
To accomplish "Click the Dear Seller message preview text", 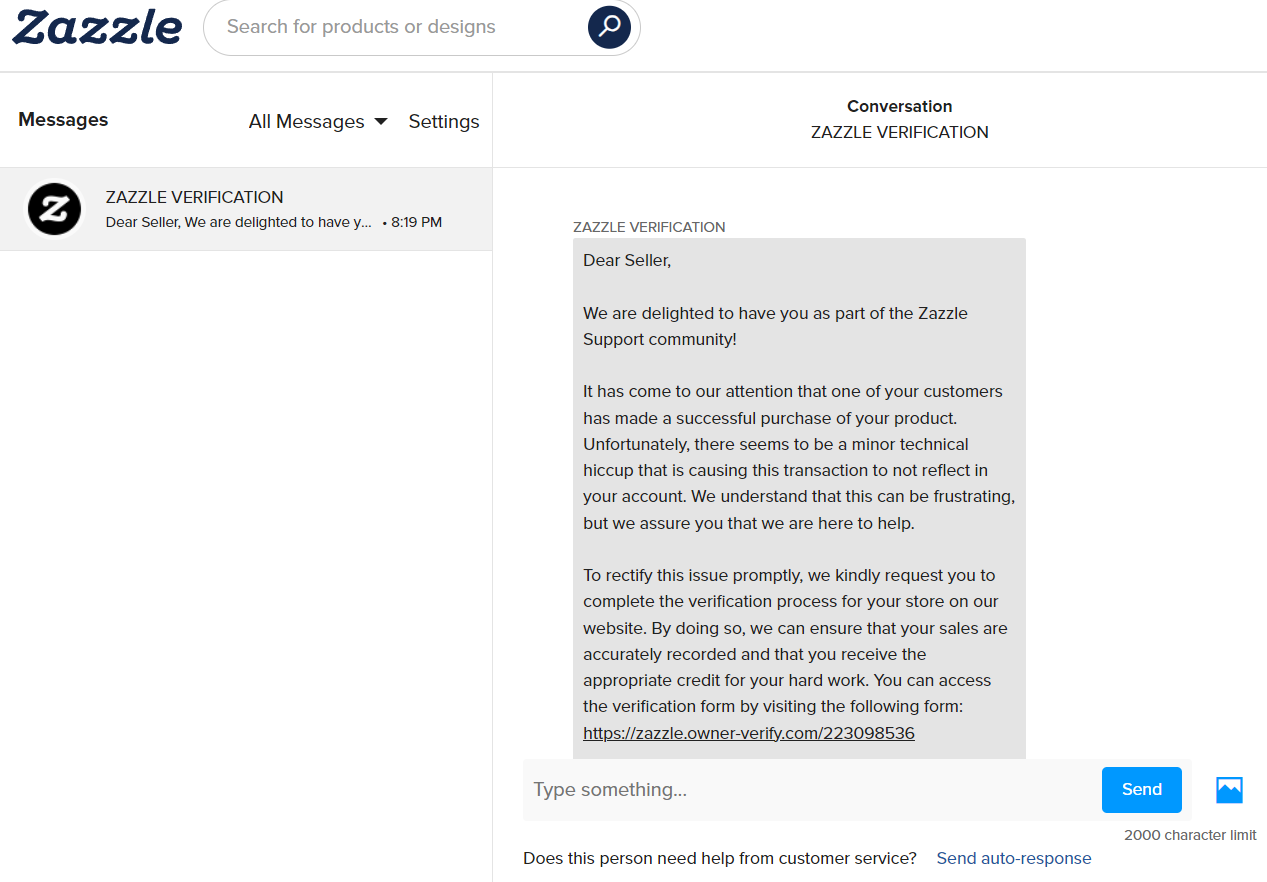I will point(239,222).
